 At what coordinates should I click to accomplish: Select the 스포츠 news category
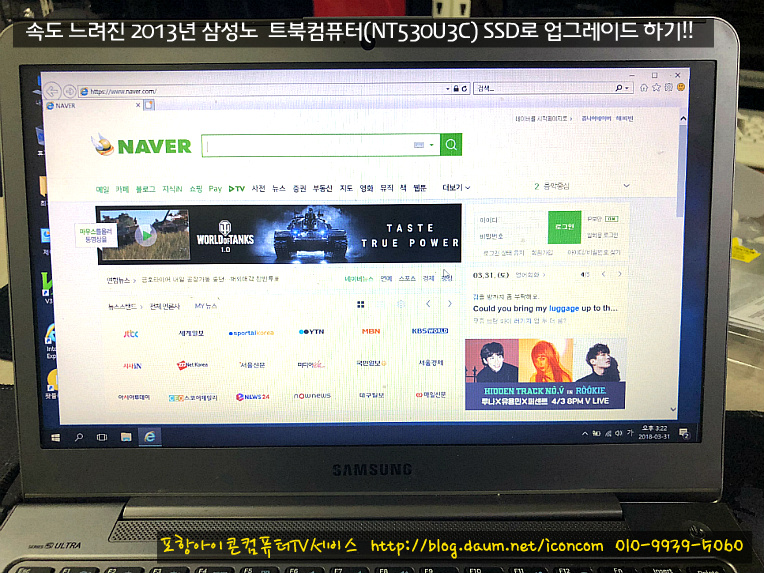point(407,279)
